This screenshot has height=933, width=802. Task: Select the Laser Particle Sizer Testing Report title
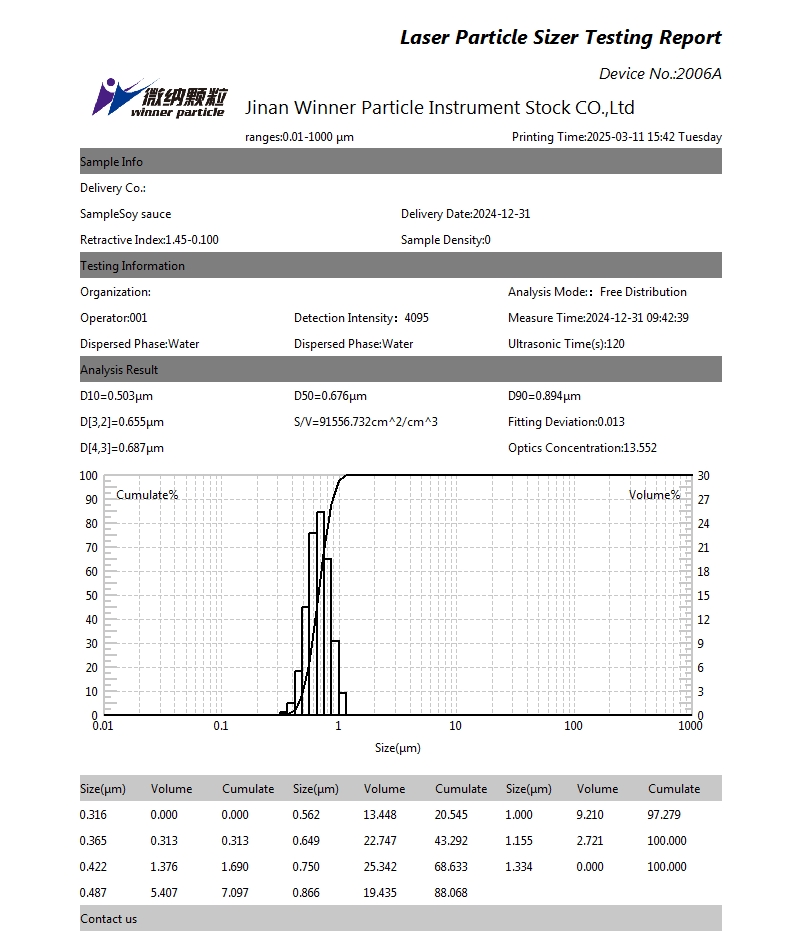pos(563,37)
